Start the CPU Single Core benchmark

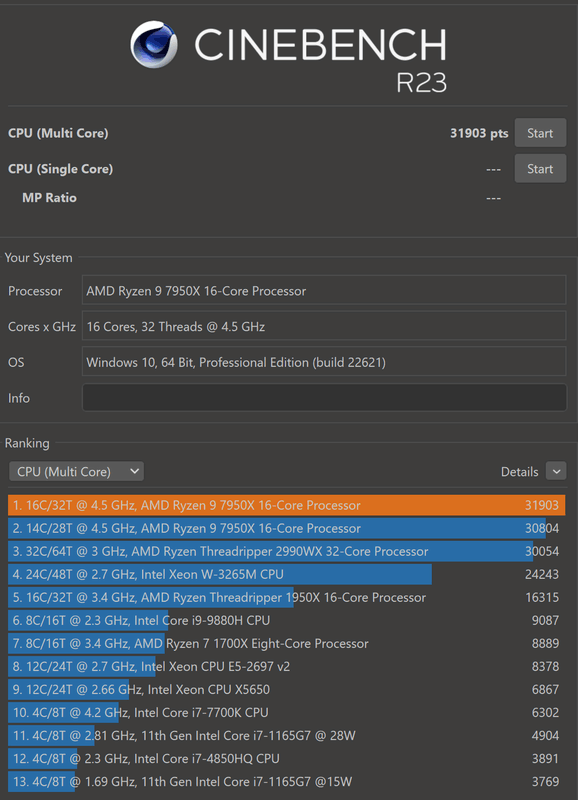coord(540,169)
